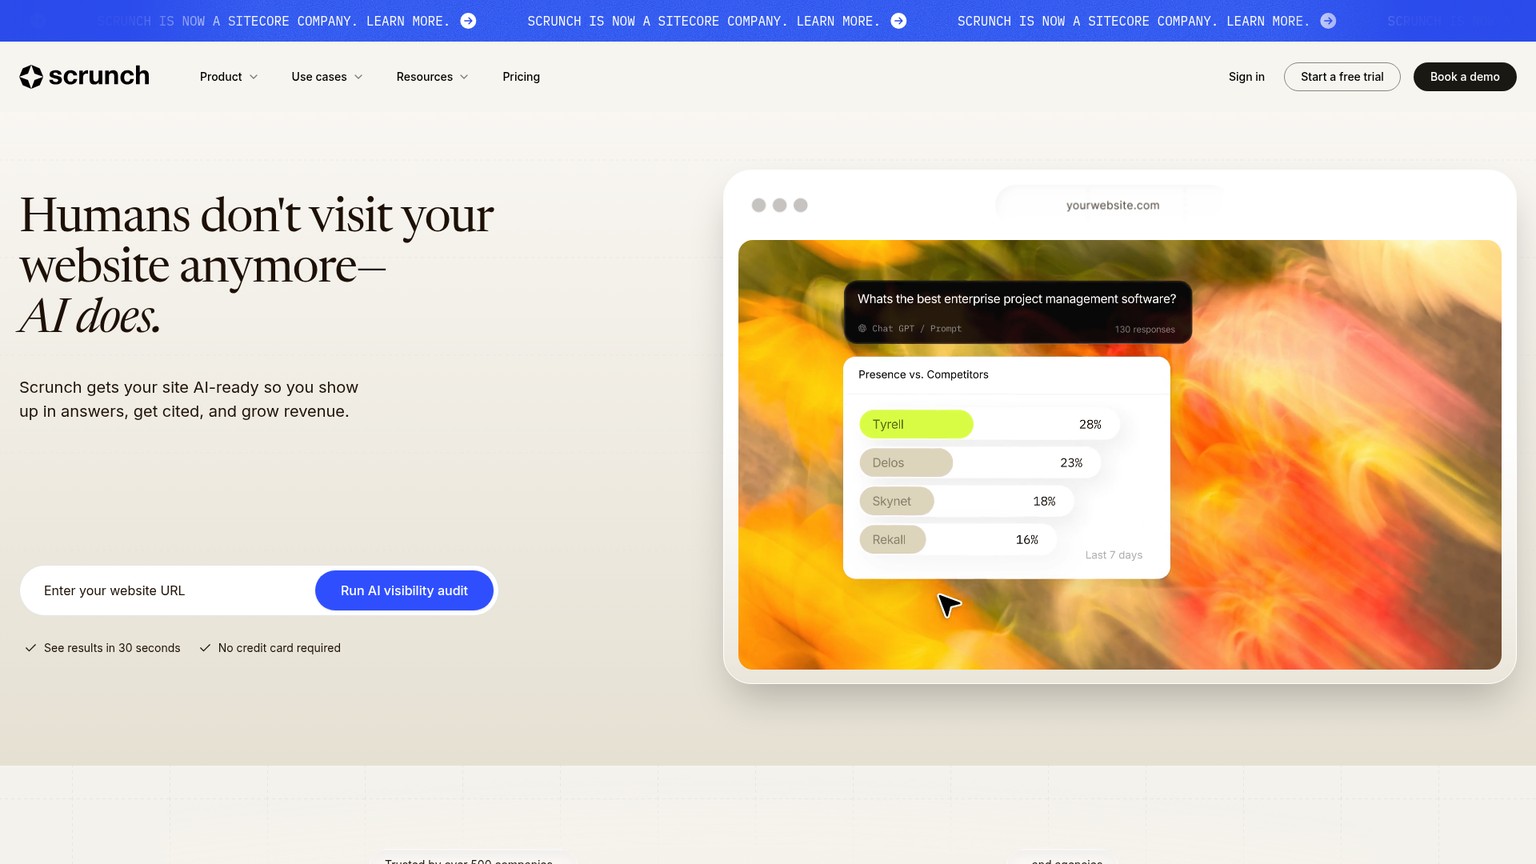Click the '28%' value
Viewport: 1536px width, 864px height.
point(1090,424)
